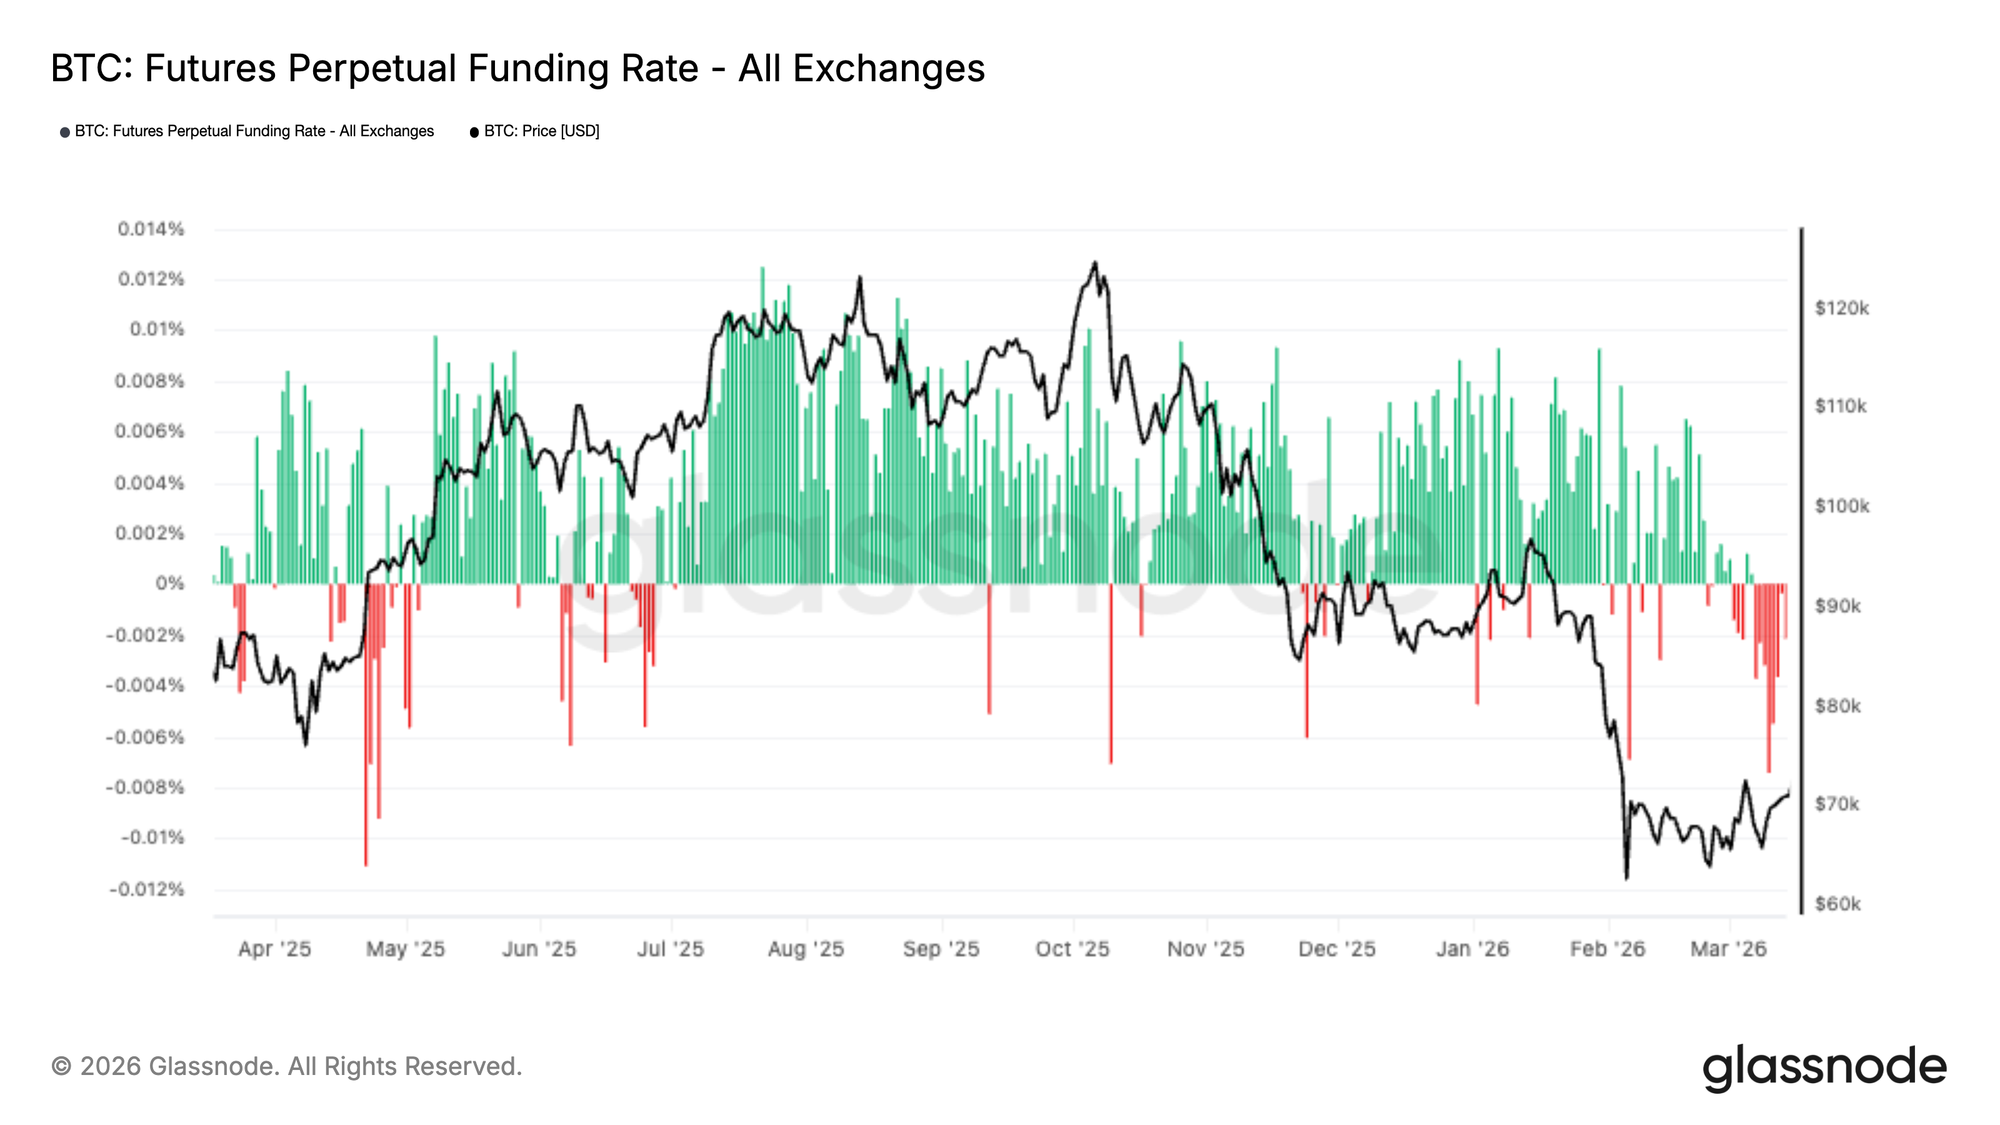
Task: Click the 0% funding rate axis label
Action: click(169, 583)
